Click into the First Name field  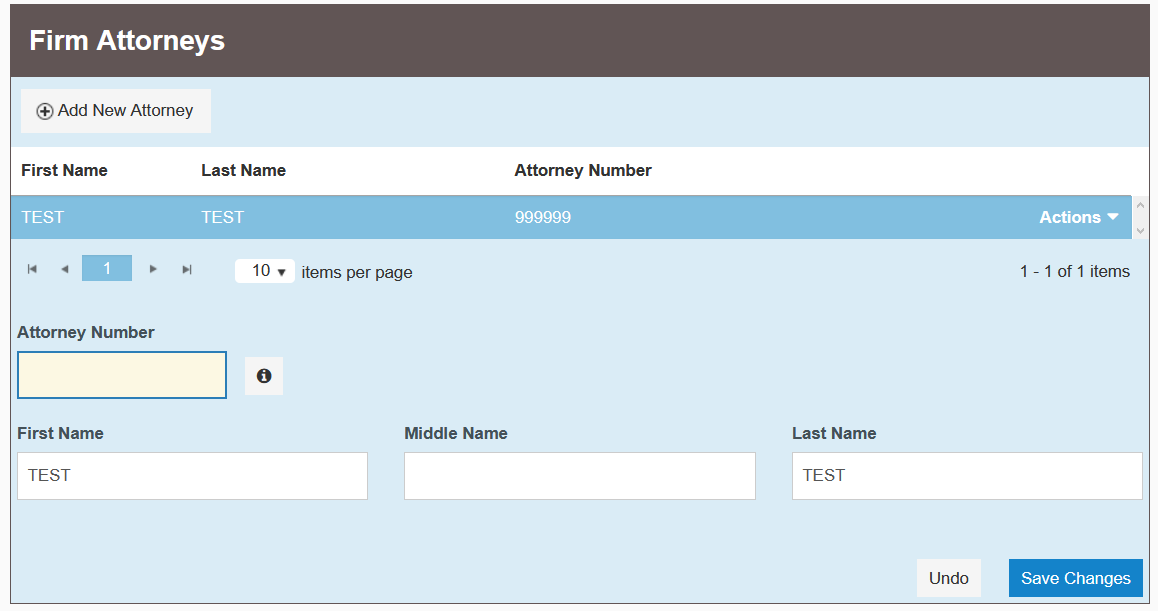(192, 476)
